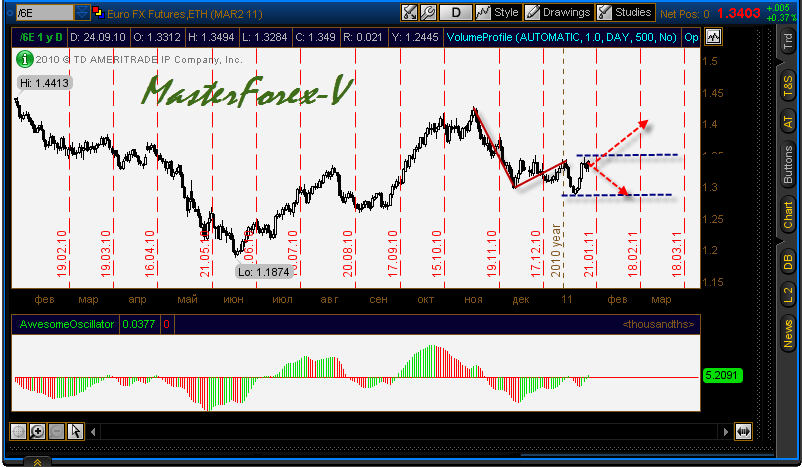Click the zoom out minus icon
802x467 pixels.
[x=56, y=431]
